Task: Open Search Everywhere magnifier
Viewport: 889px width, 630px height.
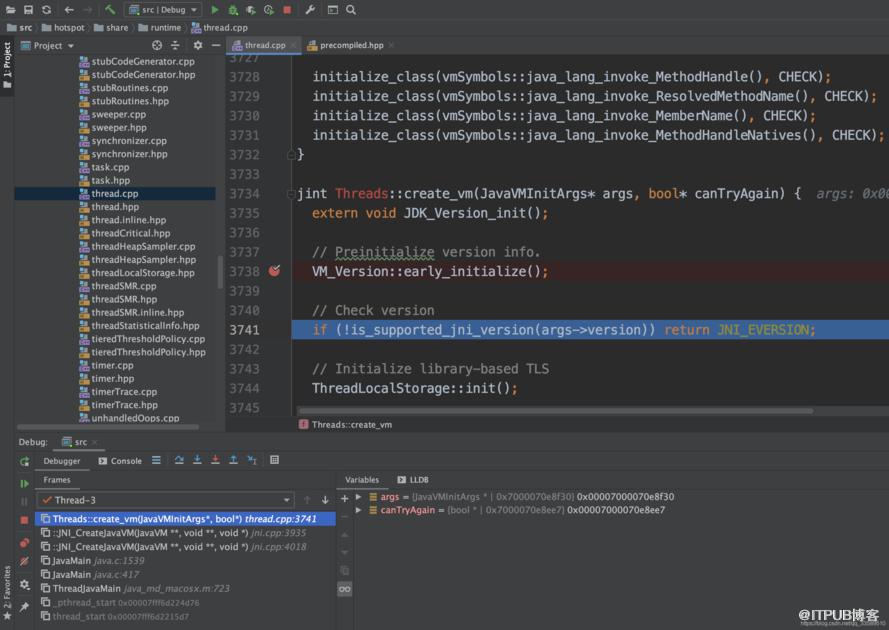Action: 351,10
